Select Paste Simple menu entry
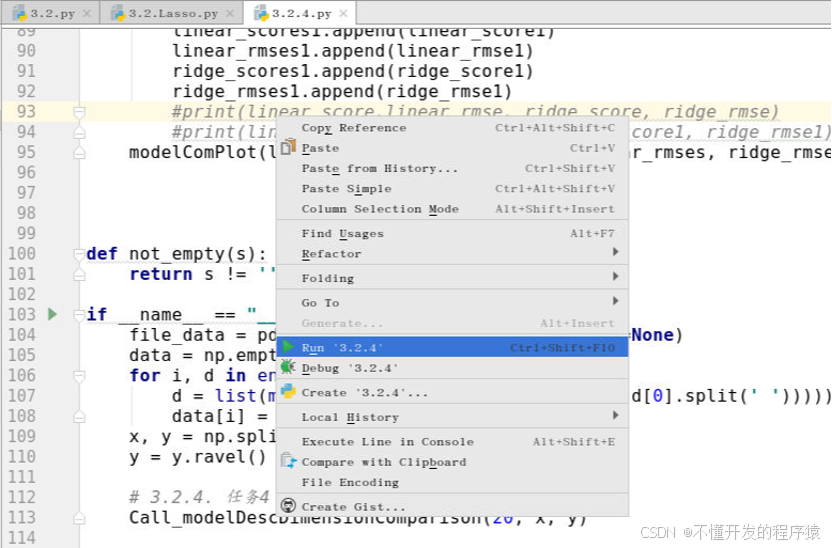Image resolution: width=832 pixels, height=548 pixels. point(452,188)
